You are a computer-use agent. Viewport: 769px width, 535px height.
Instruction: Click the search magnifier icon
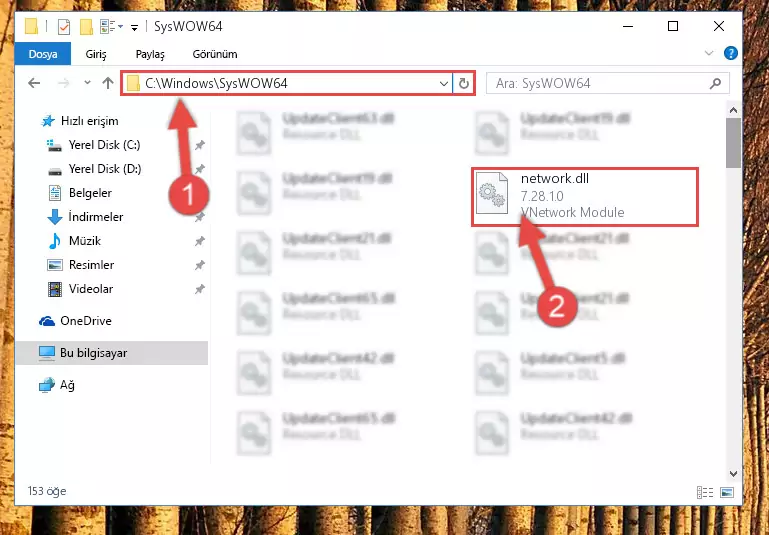point(716,83)
